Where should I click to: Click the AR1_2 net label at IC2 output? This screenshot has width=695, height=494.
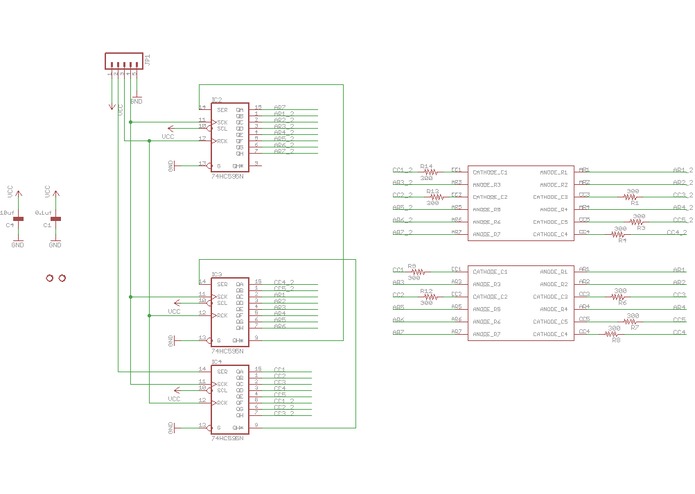tap(284, 114)
